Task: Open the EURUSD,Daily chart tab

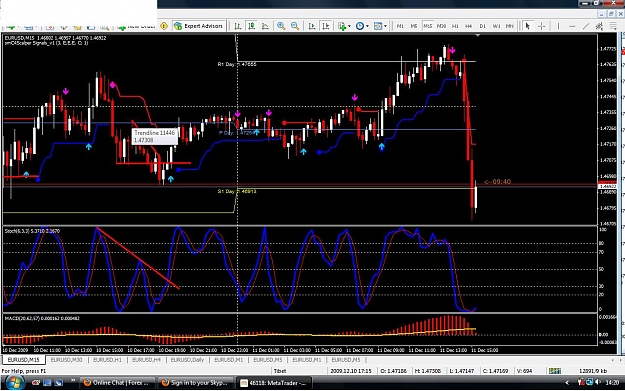Action: 187,360
